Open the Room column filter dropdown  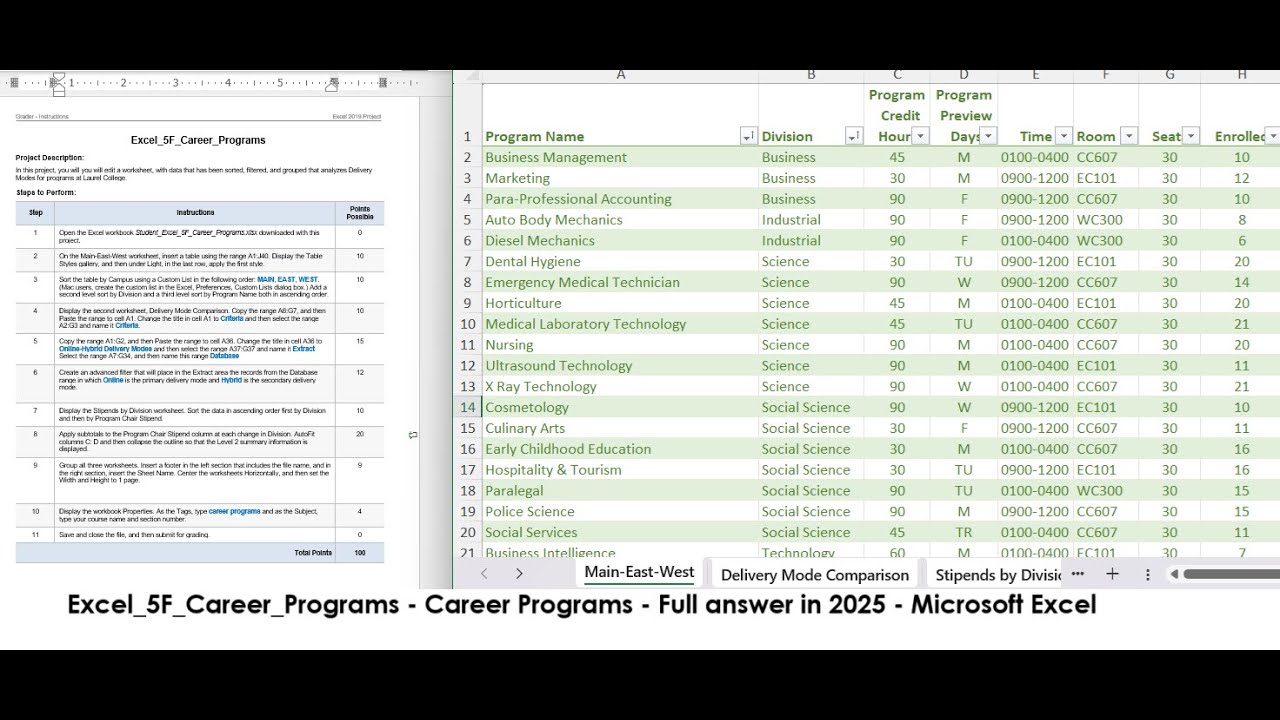1129,136
